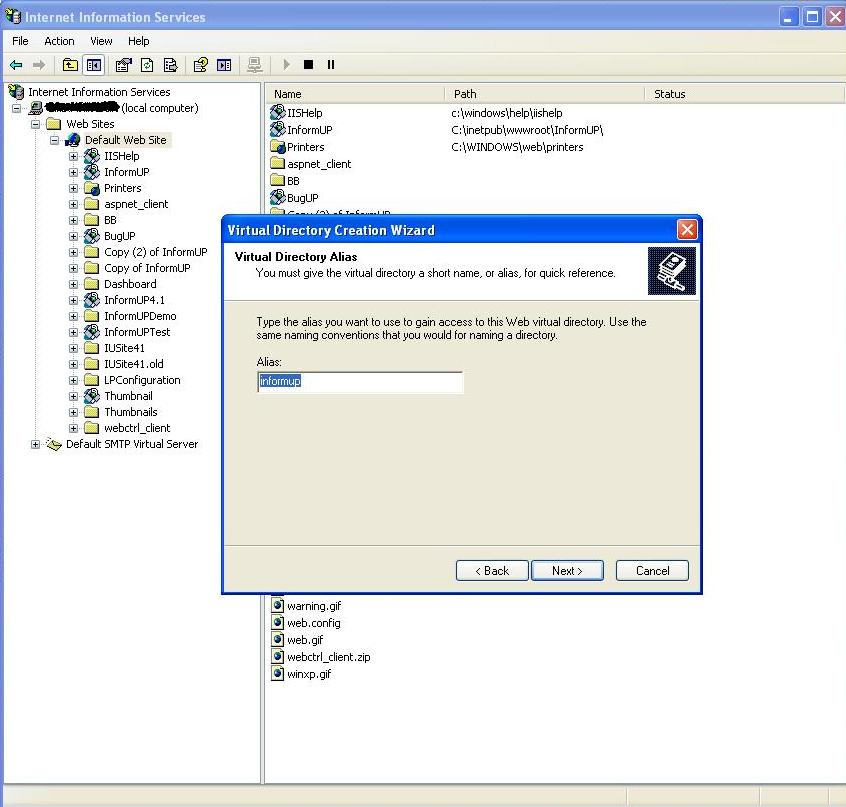Viewport: 846px width, 807px height.
Task: Click the Refresh toolbar icon
Action: tap(147, 65)
